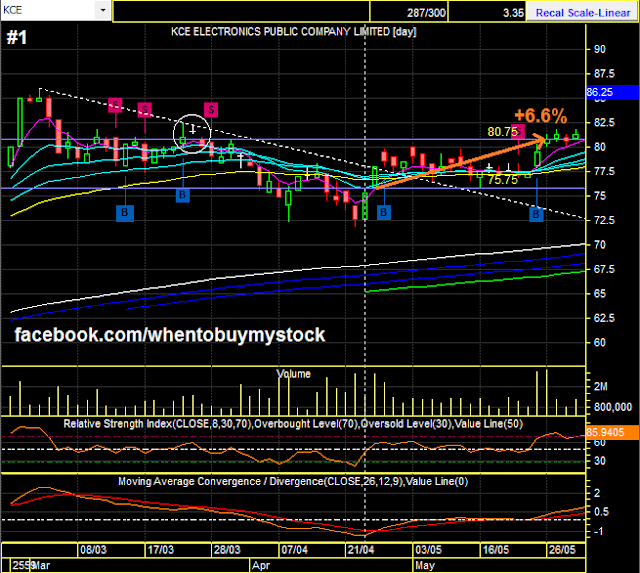Click the May month label

tap(425, 566)
